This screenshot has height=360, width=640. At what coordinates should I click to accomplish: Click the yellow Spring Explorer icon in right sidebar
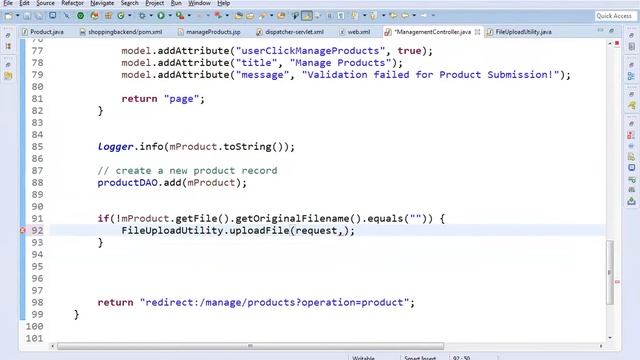(631, 106)
